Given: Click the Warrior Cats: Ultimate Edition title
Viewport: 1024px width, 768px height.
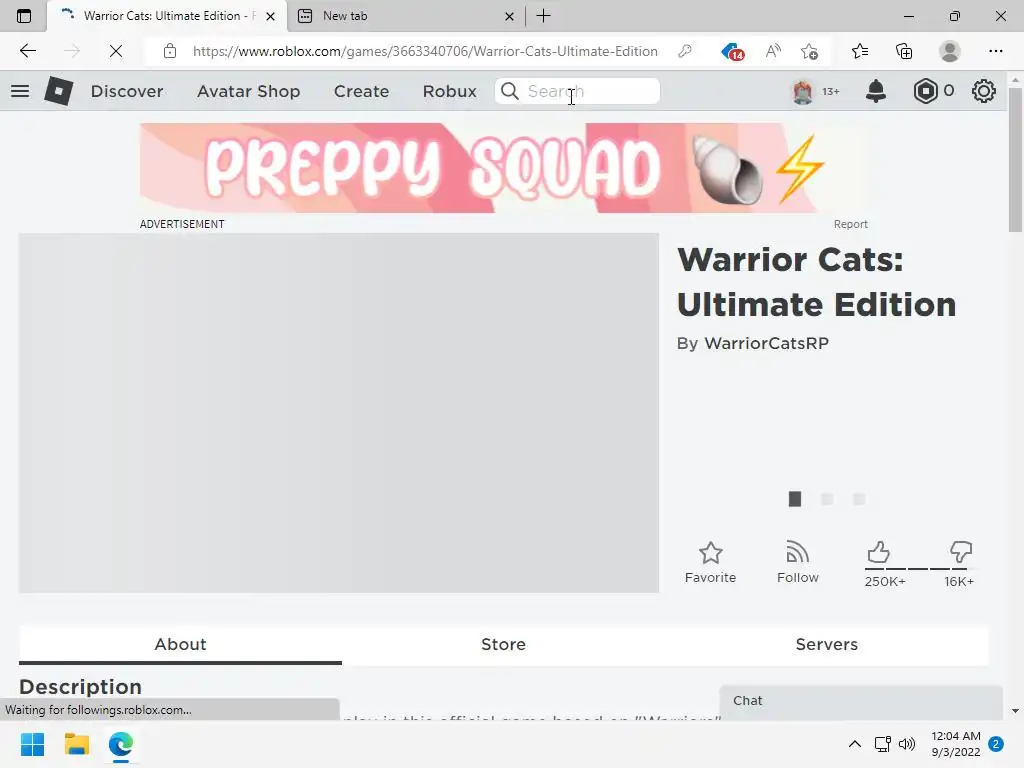Looking at the screenshot, I should coord(816,282).
